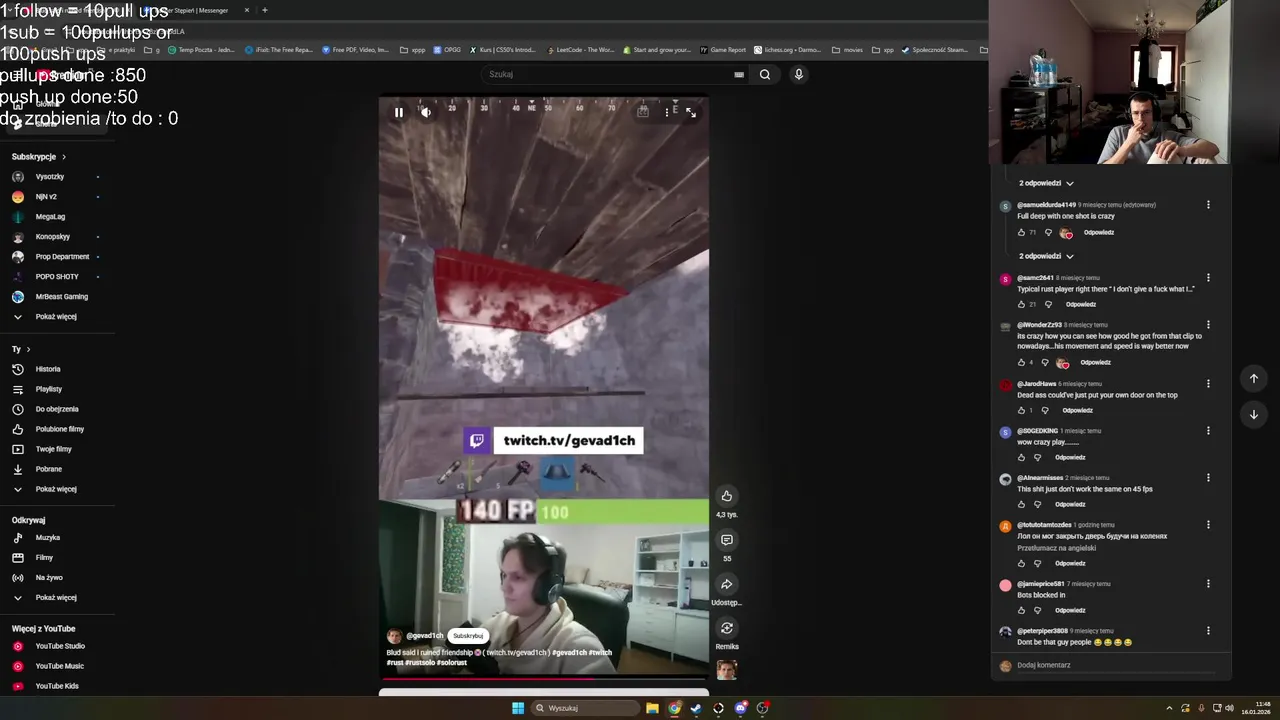Go to previous Short with up arrow
1280x720 pixels.
coord(1253,378)
